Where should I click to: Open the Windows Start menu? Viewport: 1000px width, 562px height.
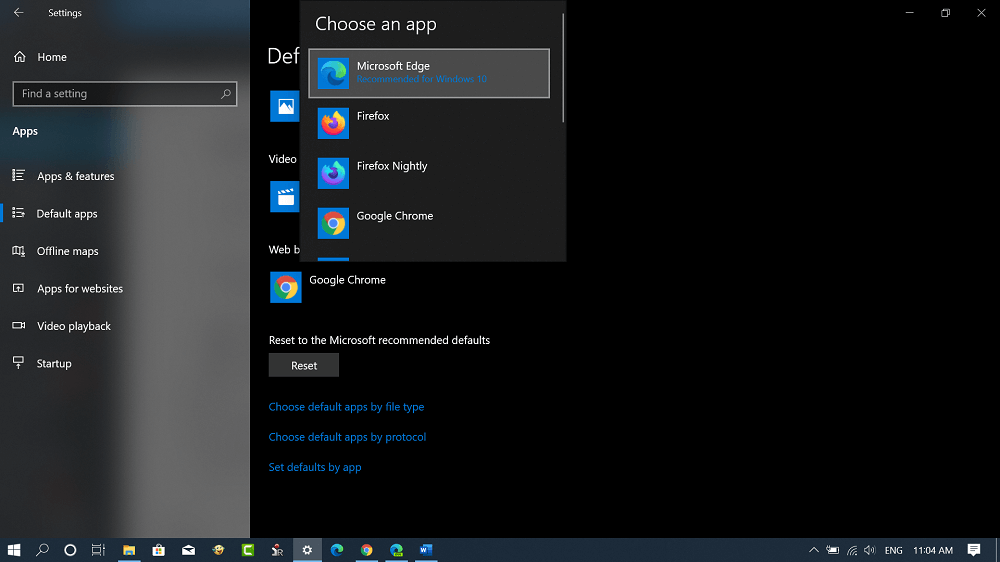(14, 550)
